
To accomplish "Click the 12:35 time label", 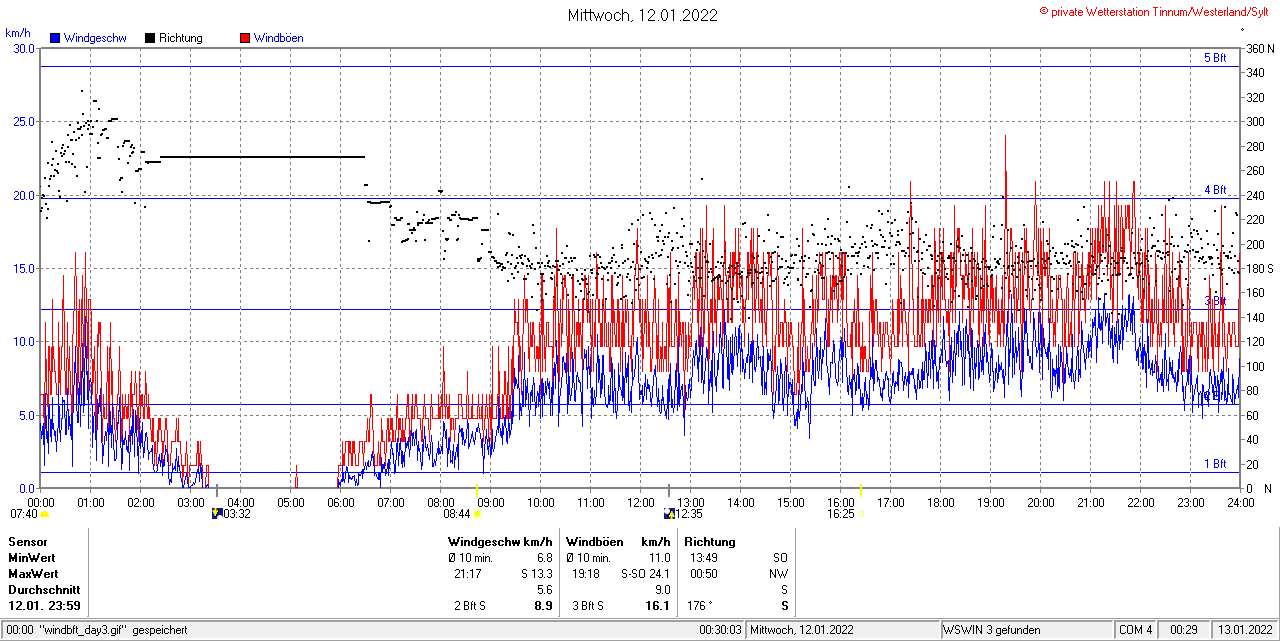I will [x=689, y=514].
